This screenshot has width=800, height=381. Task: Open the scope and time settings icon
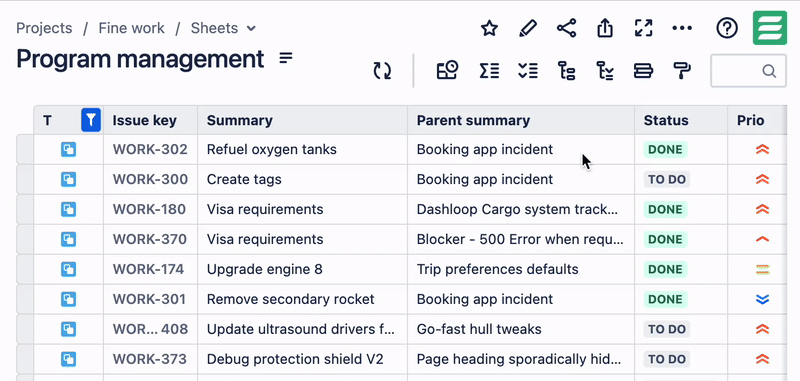click(x=447, y=70)
